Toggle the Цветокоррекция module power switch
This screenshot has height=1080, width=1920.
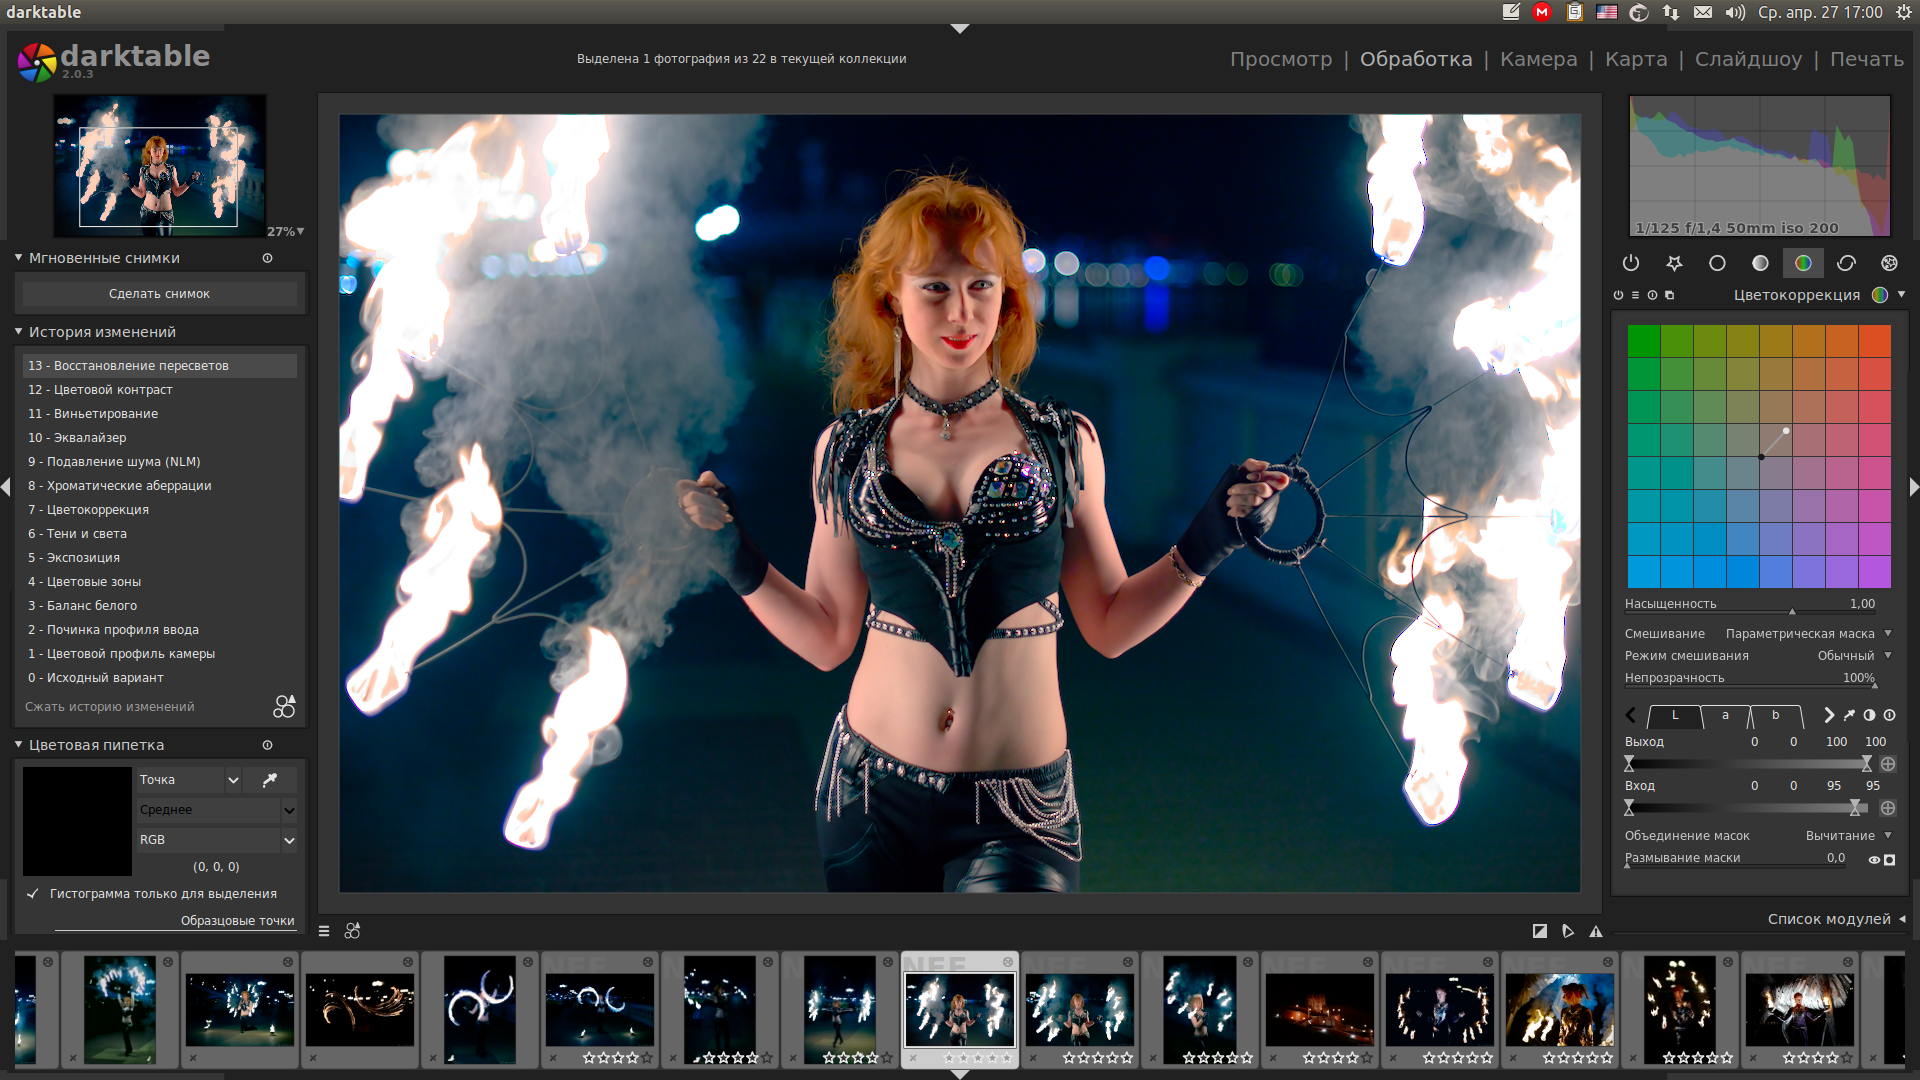[x=1618, y=295]
